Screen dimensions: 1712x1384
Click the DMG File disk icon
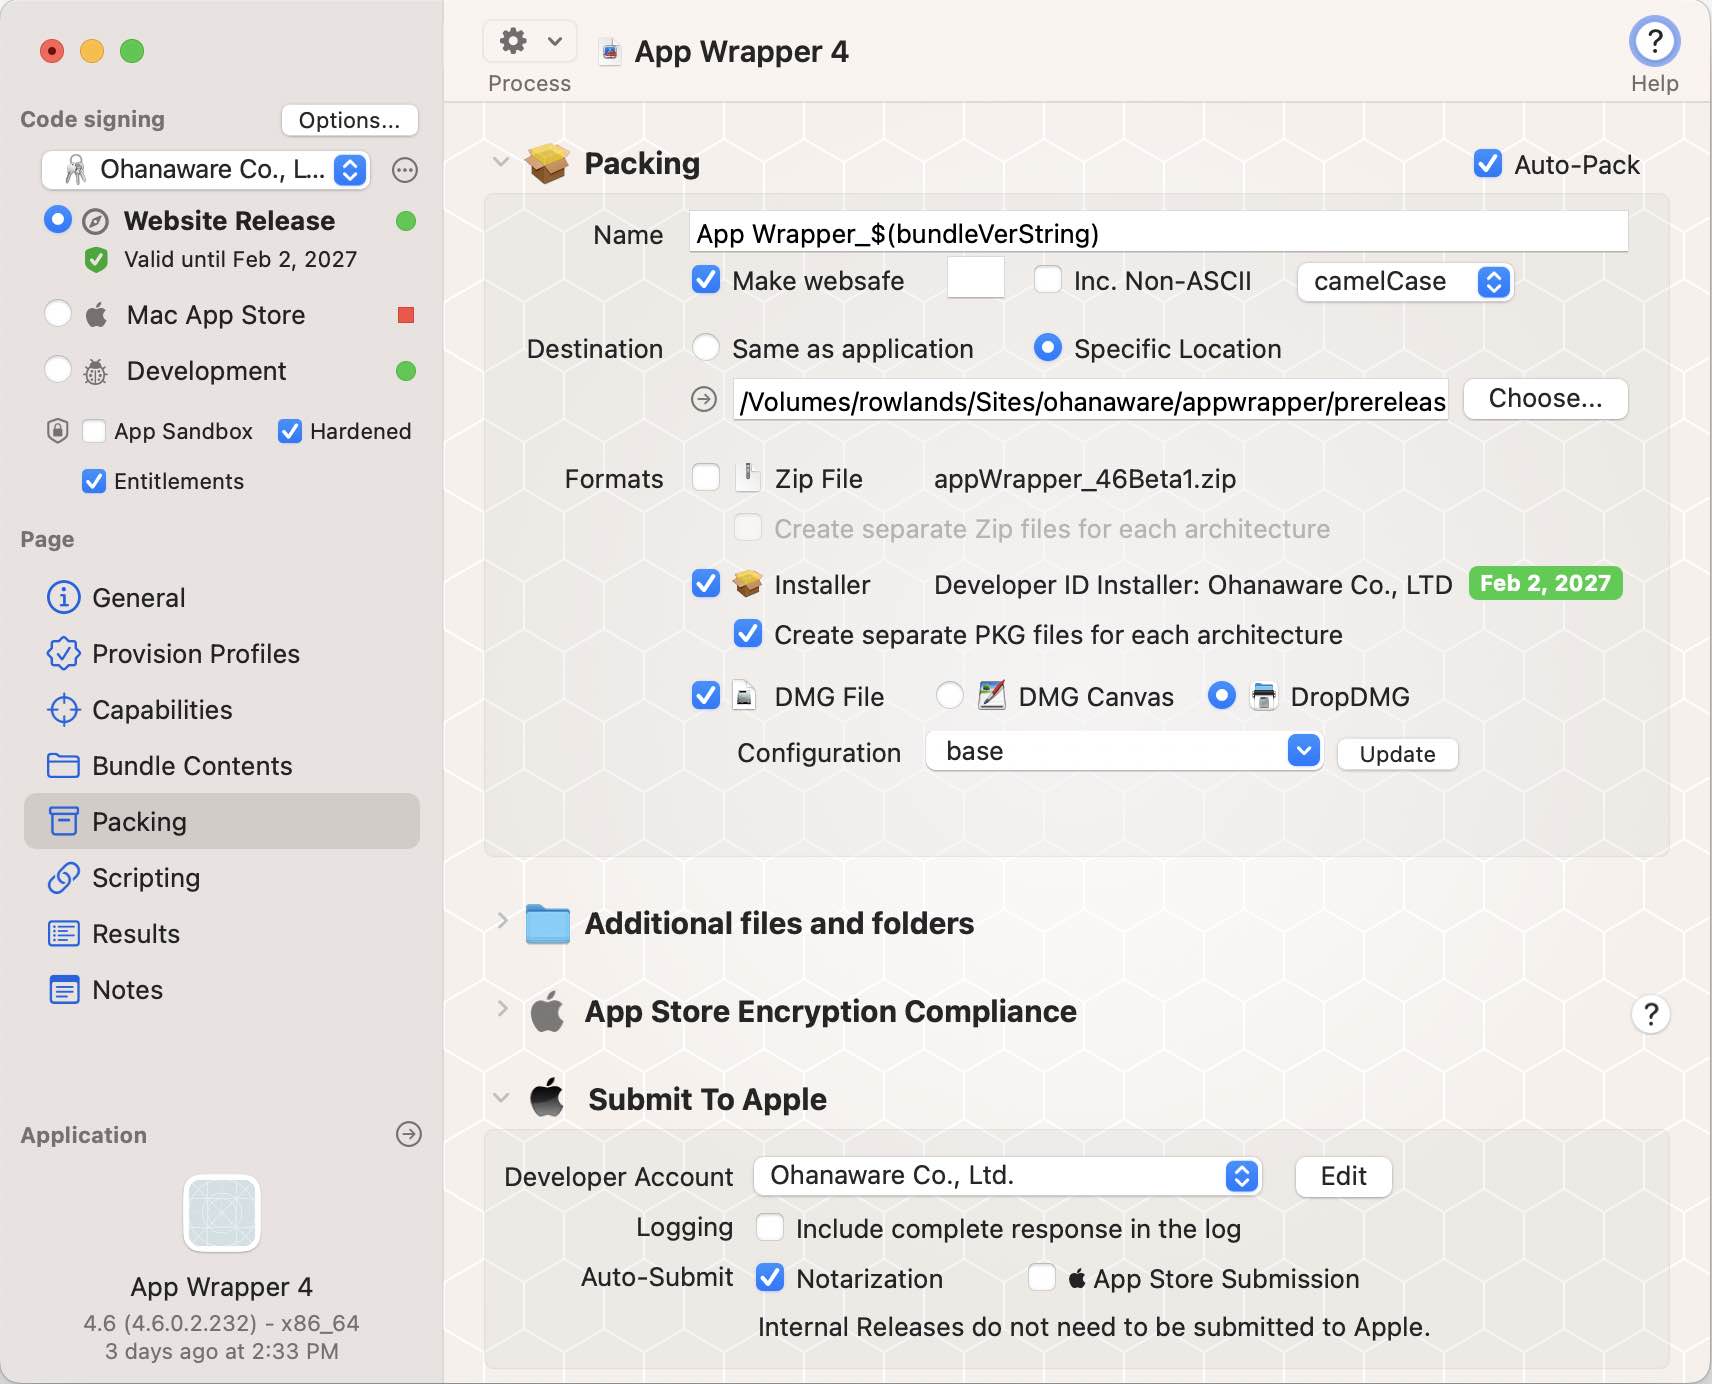pos(745,695)
